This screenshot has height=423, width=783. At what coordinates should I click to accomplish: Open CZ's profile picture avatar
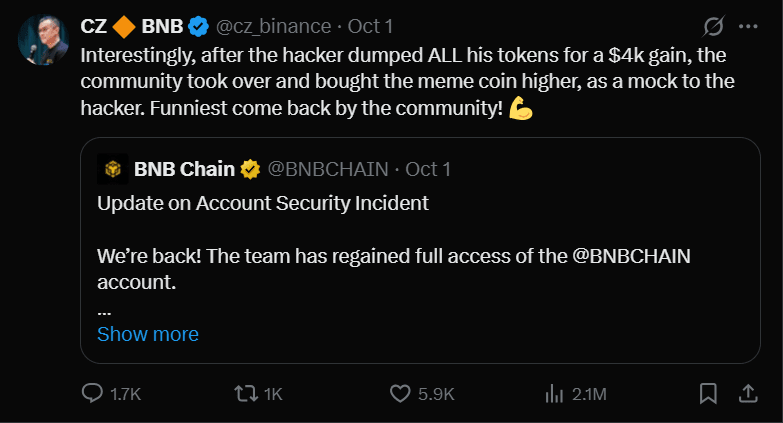click(x=41, y=38)
